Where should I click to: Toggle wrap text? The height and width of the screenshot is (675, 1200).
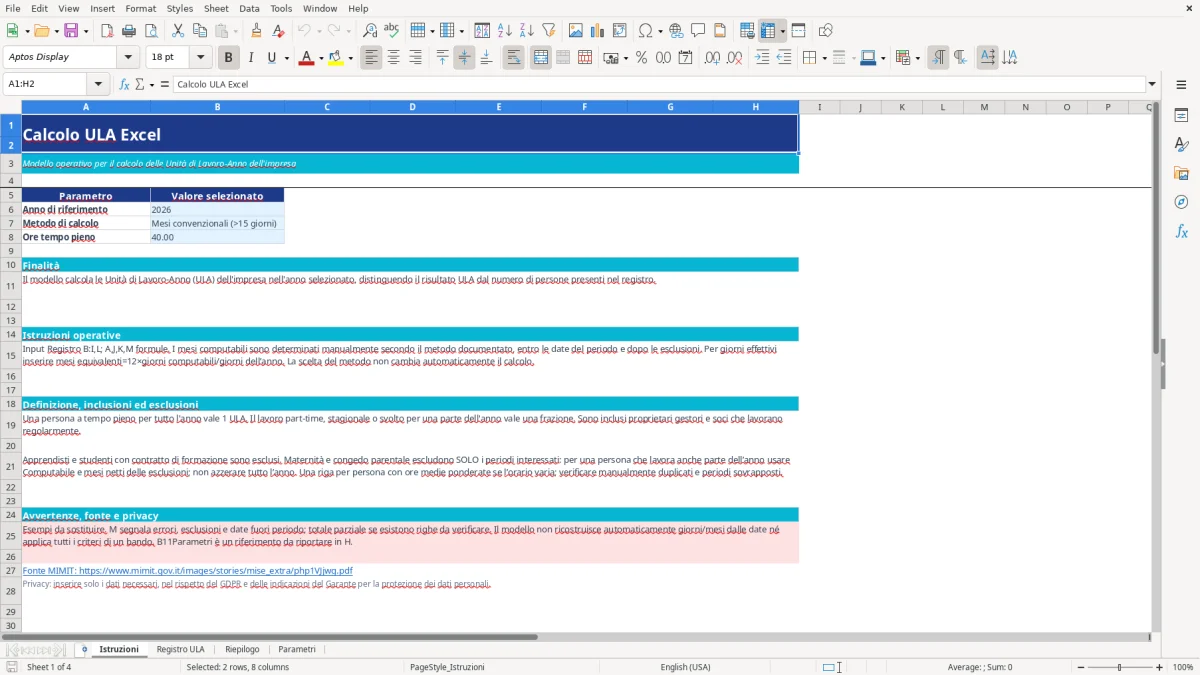514,58
